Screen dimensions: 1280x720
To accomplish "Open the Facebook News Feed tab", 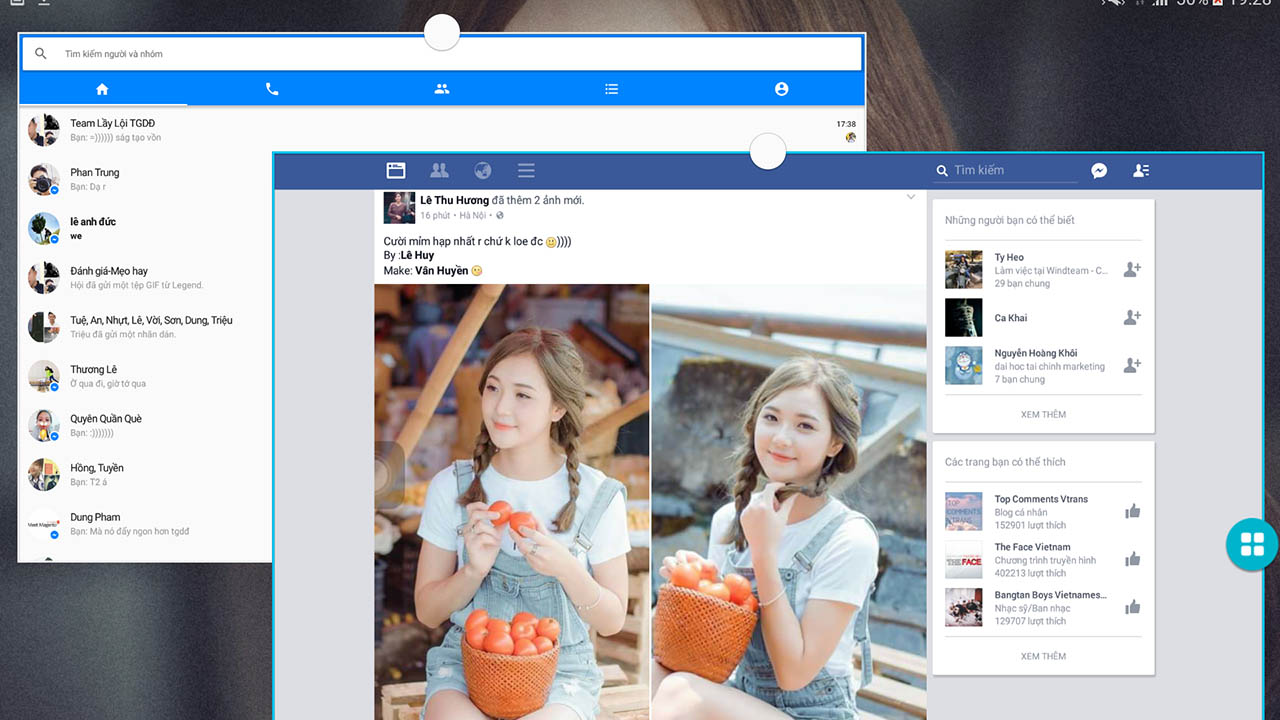I will tap(396, 171).
